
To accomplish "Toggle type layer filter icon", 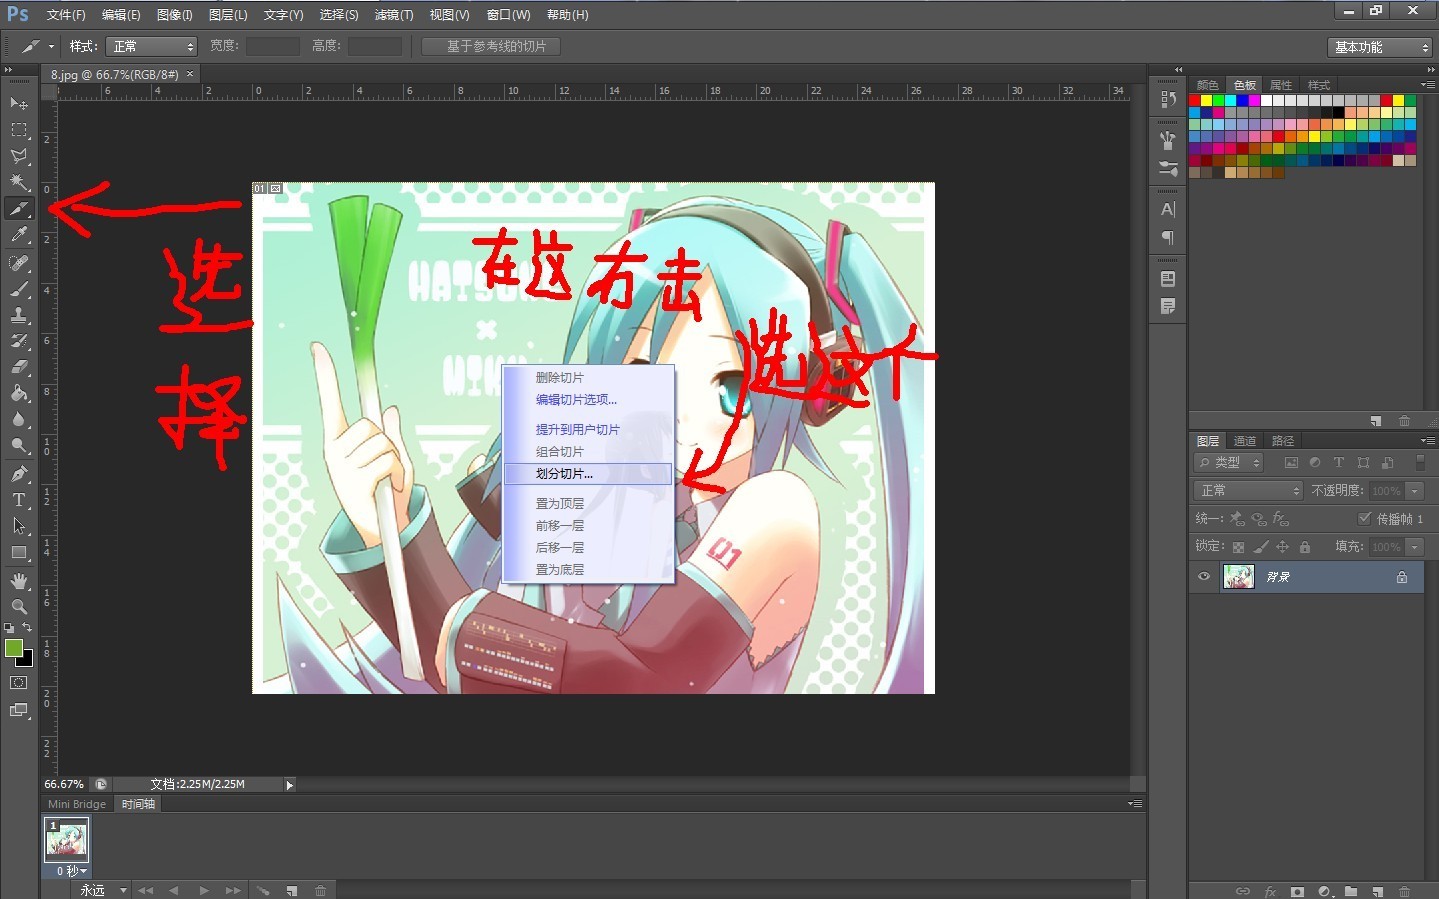I will (x=1339, y=463).
